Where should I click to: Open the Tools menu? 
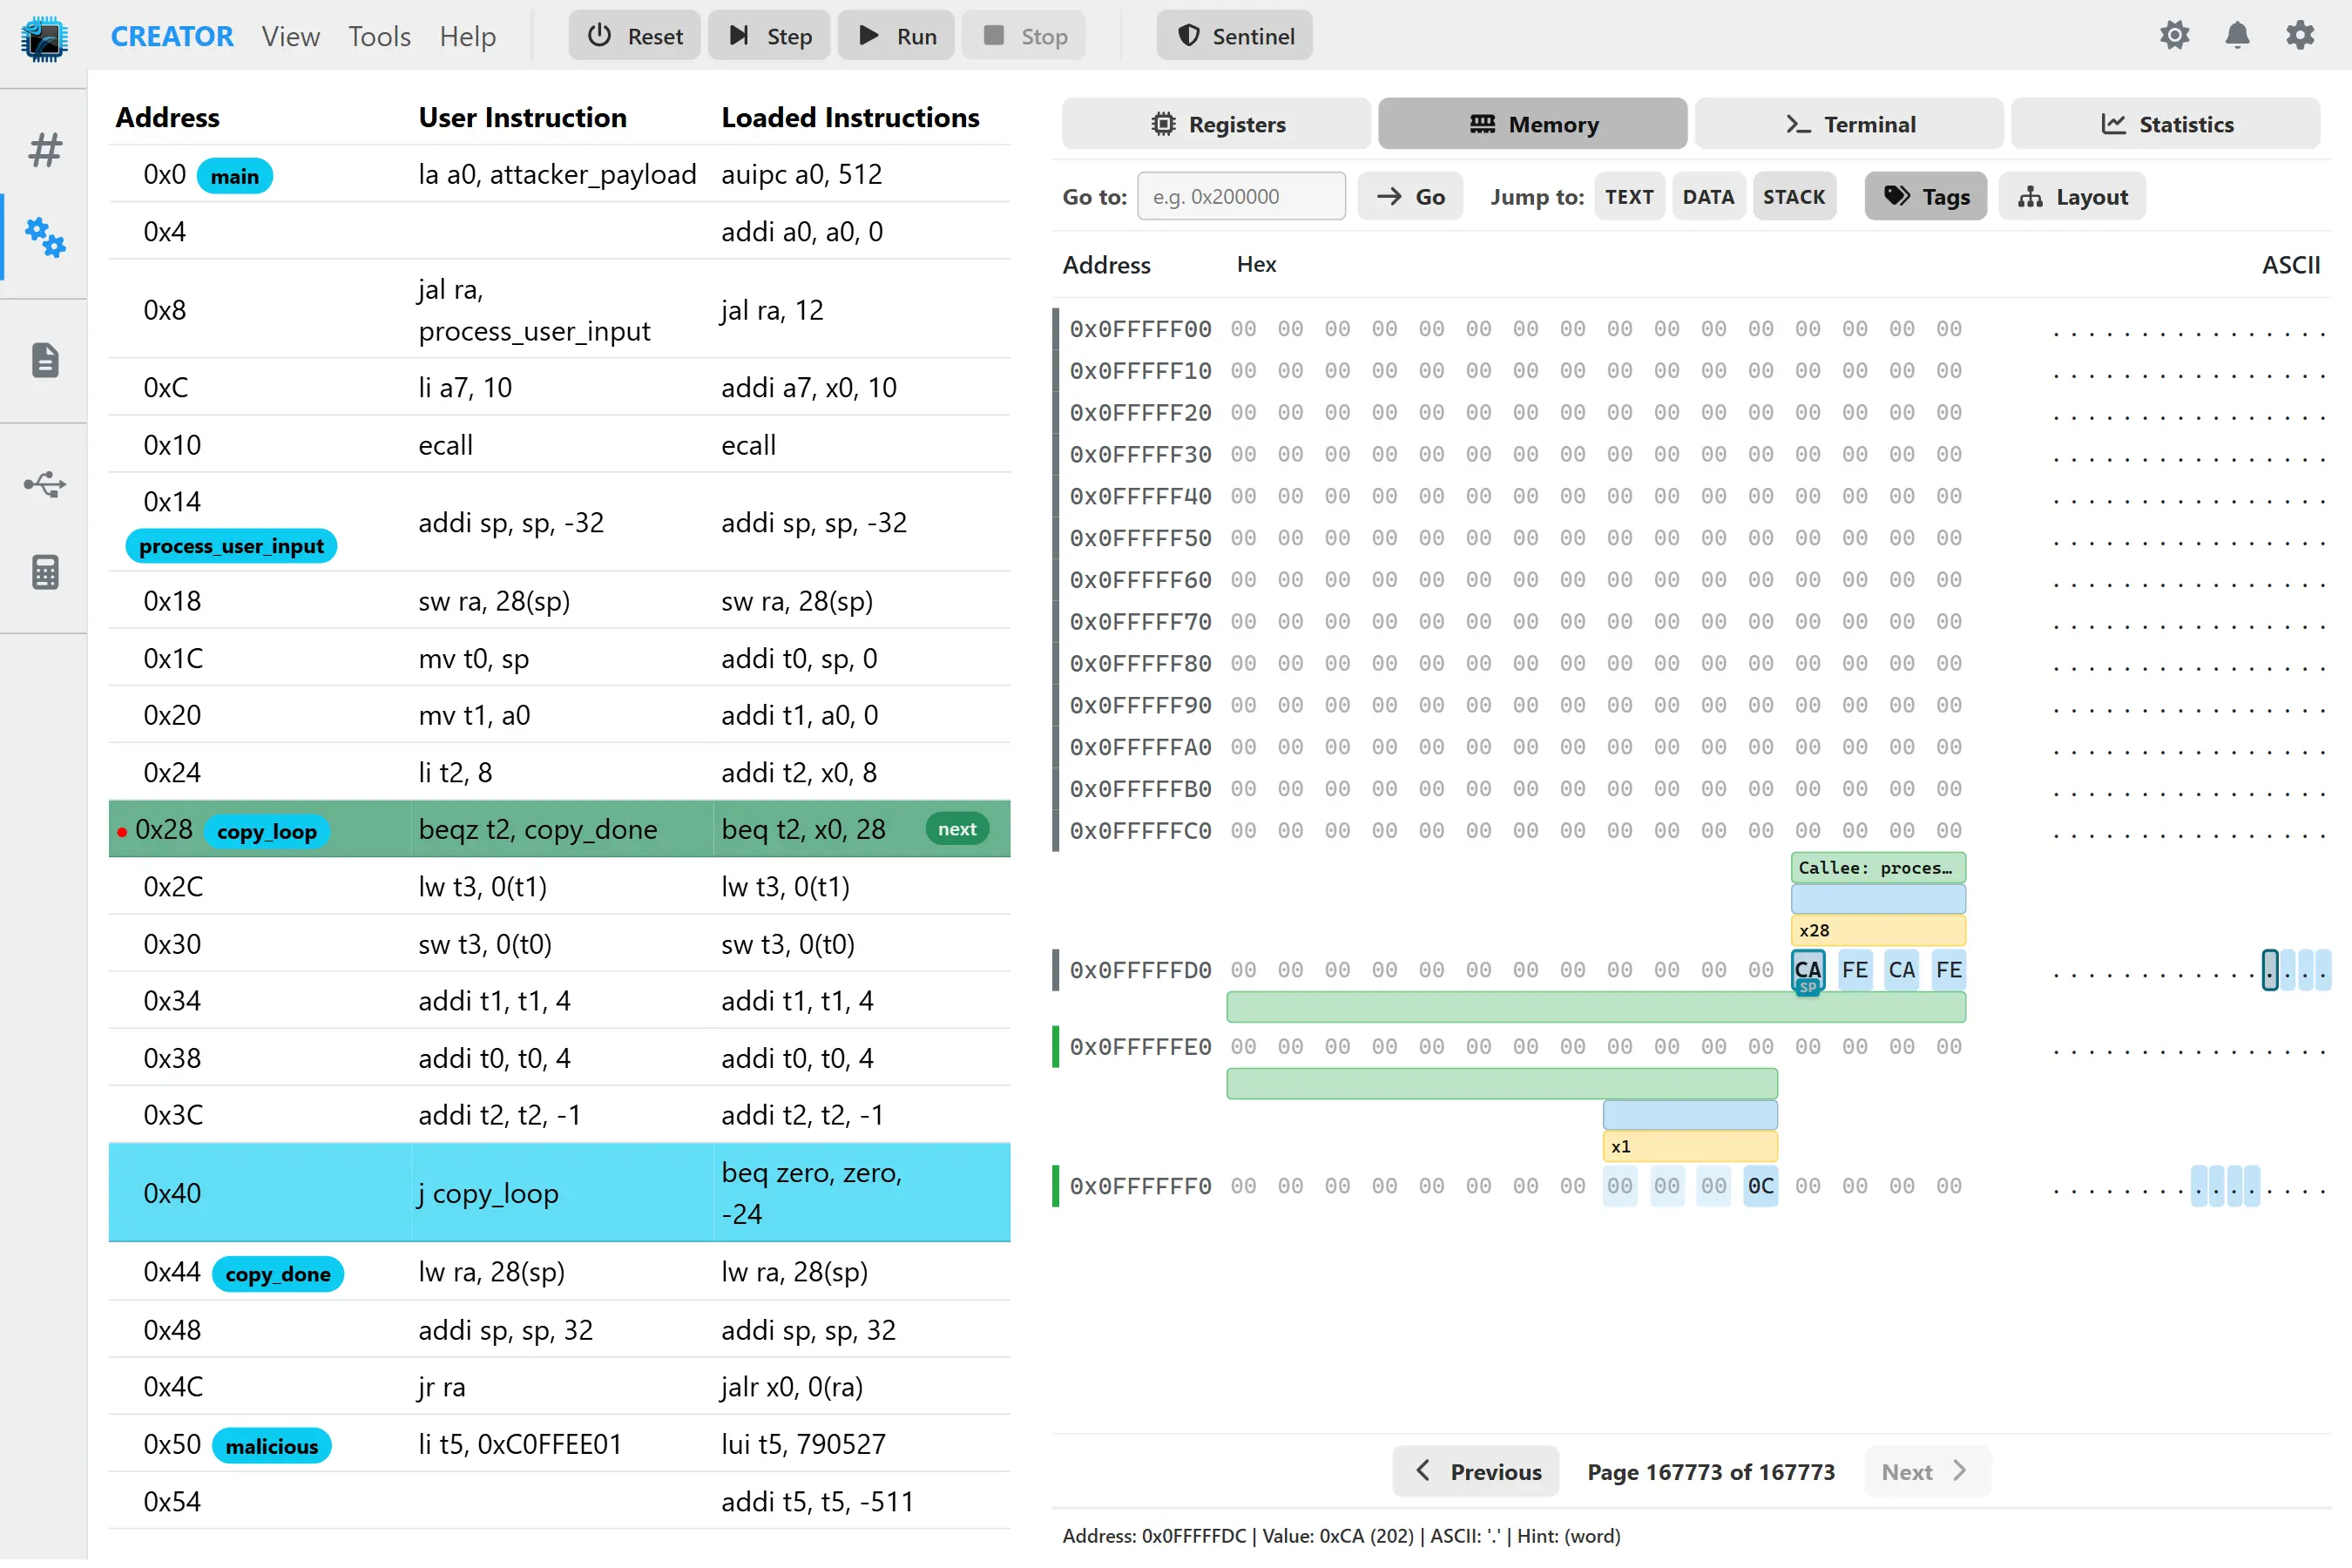click(x=379, y=36)
